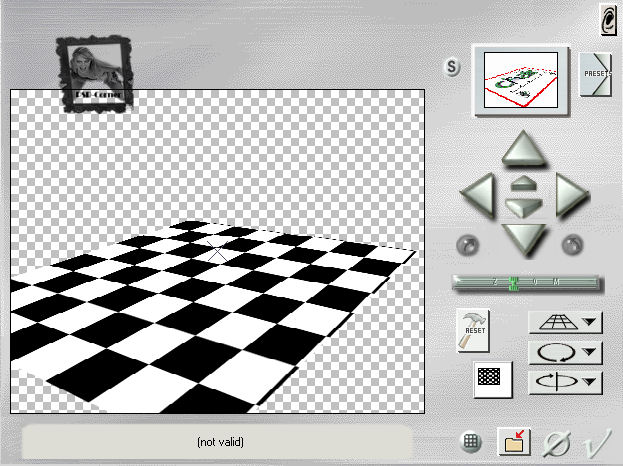Open the axis rotation dropdown
The height and width of the screenshot is (466, 623).
click(x=565, y=381)
